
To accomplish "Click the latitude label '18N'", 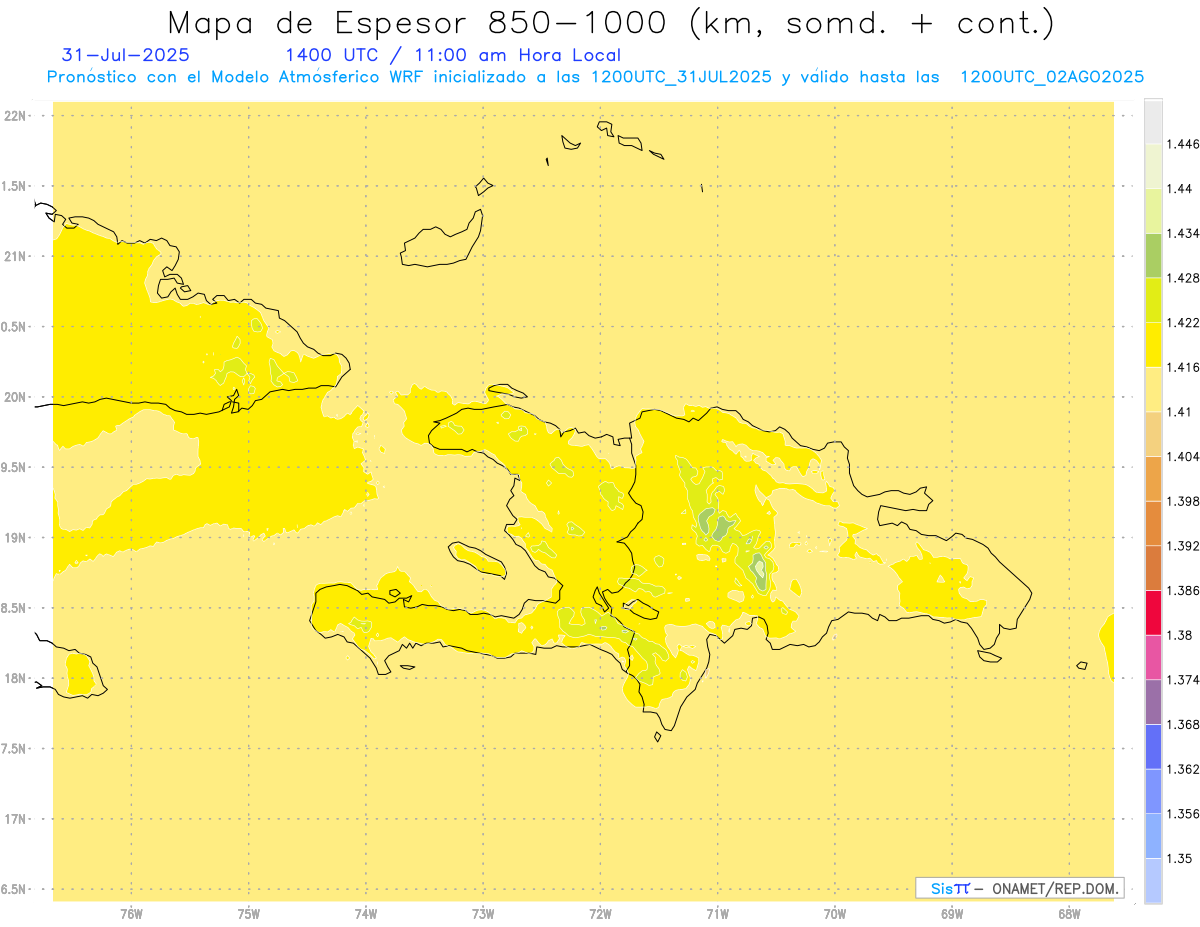I will pos(15,678).
